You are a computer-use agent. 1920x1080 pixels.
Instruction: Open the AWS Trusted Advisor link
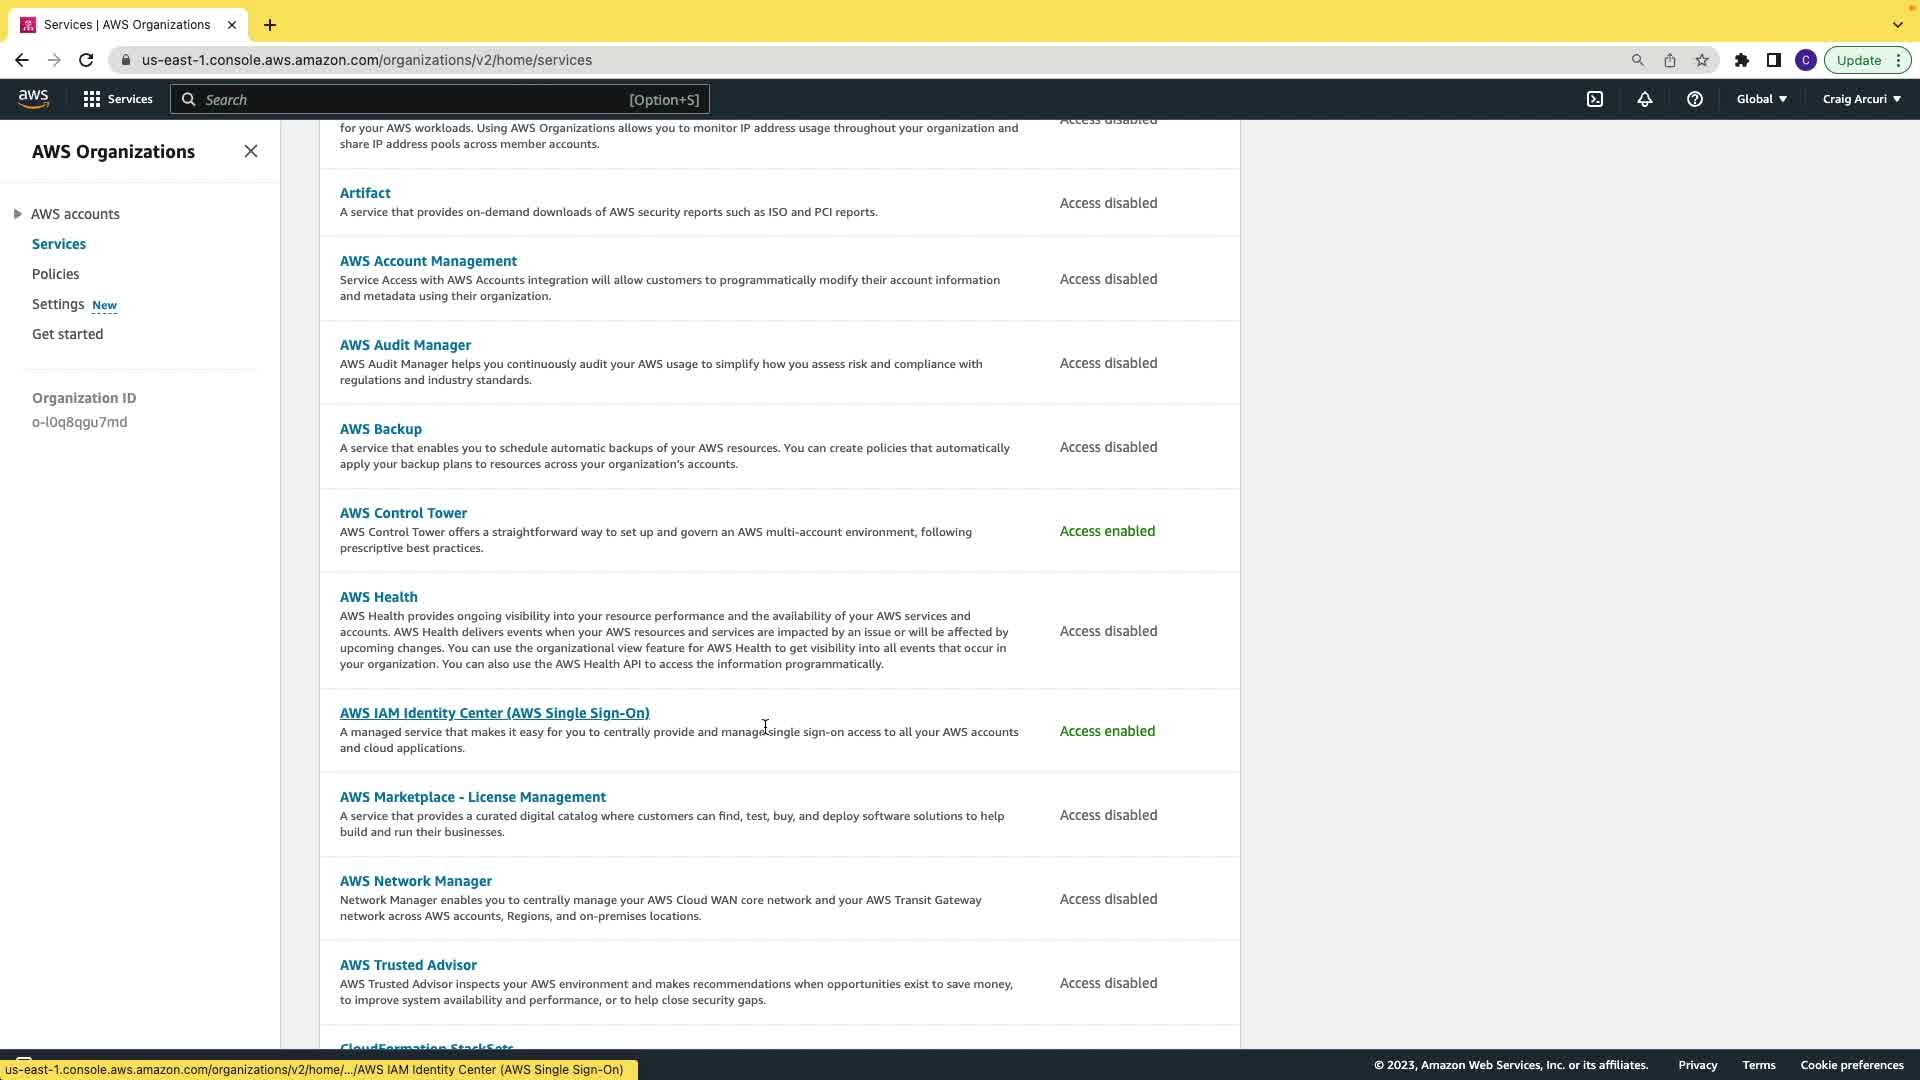(x=408, y=965)
